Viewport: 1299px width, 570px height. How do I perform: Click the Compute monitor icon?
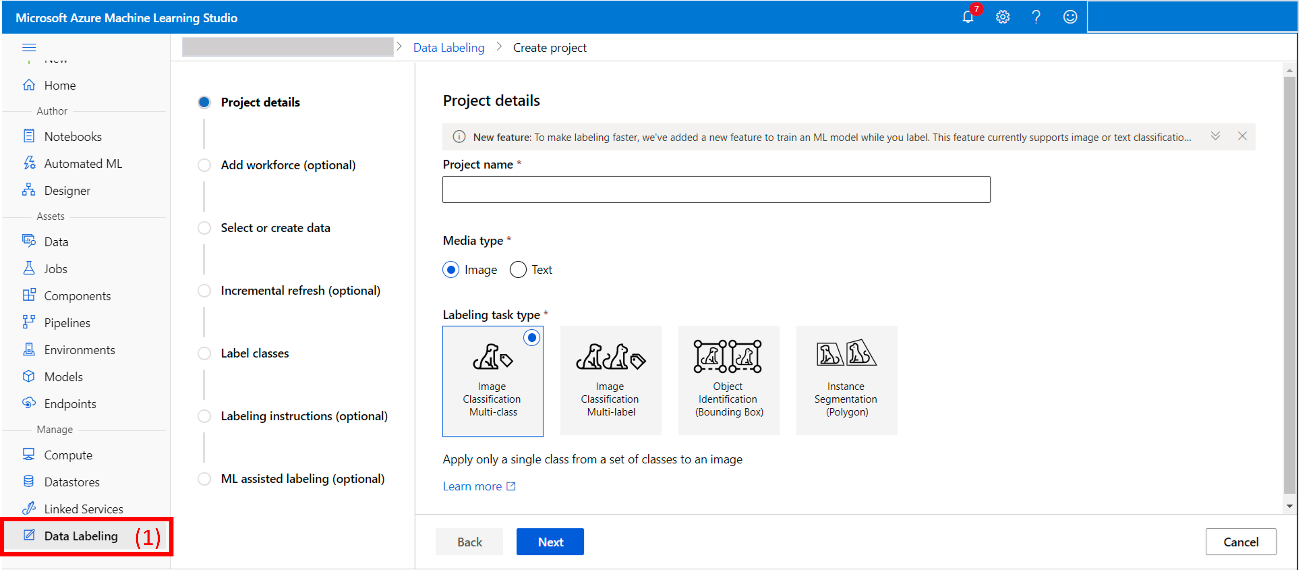click(29, 454)
